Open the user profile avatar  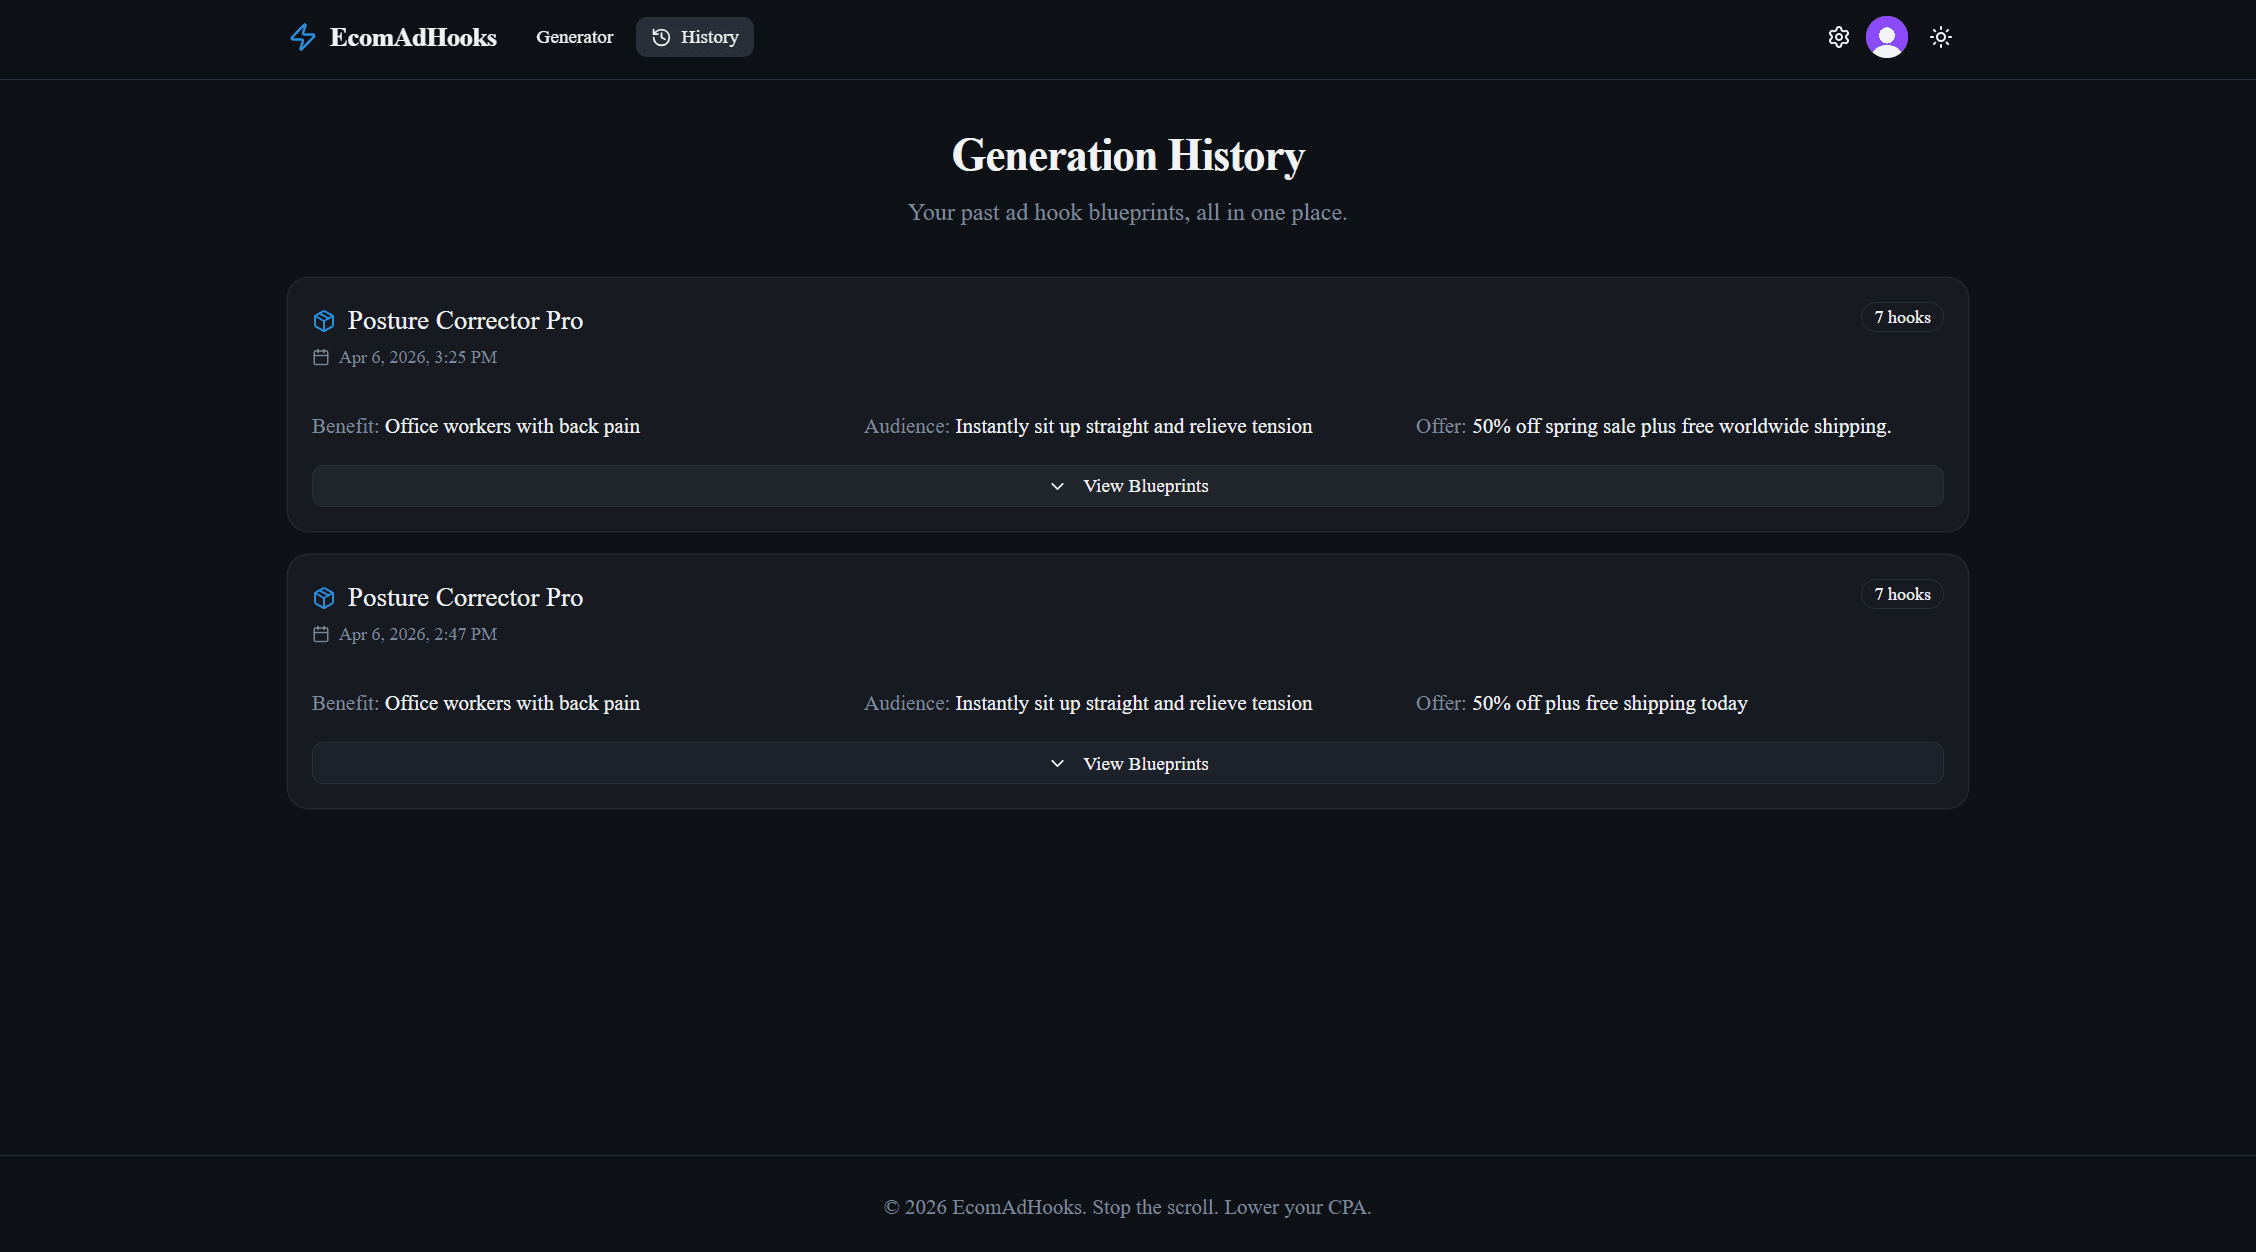click(1887, 37)
